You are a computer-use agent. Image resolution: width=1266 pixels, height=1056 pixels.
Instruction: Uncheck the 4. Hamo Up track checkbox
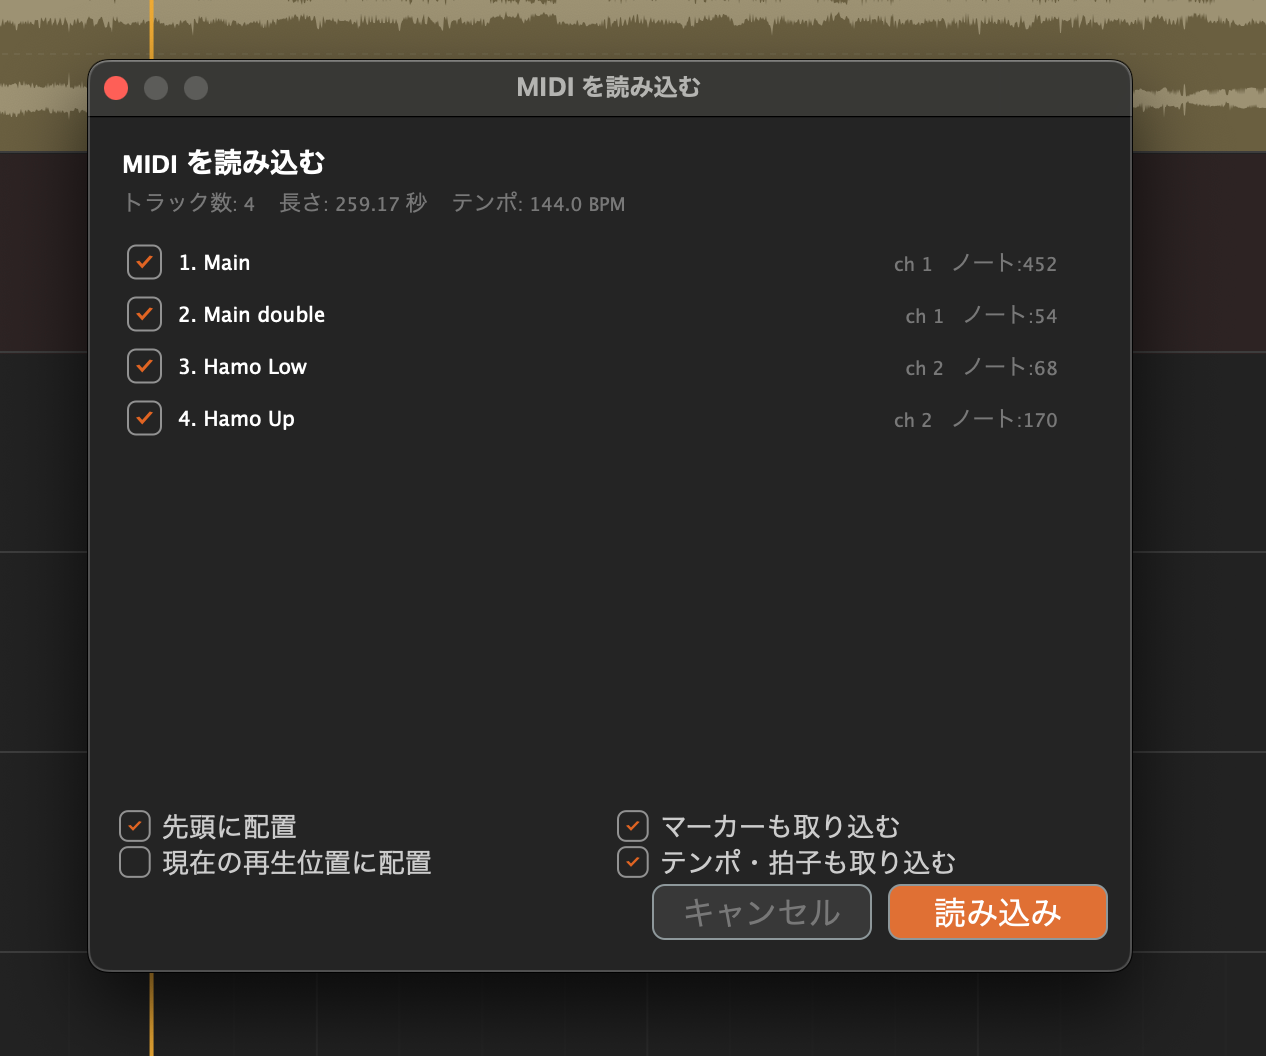pyautogui.click(x=144, y=418)
